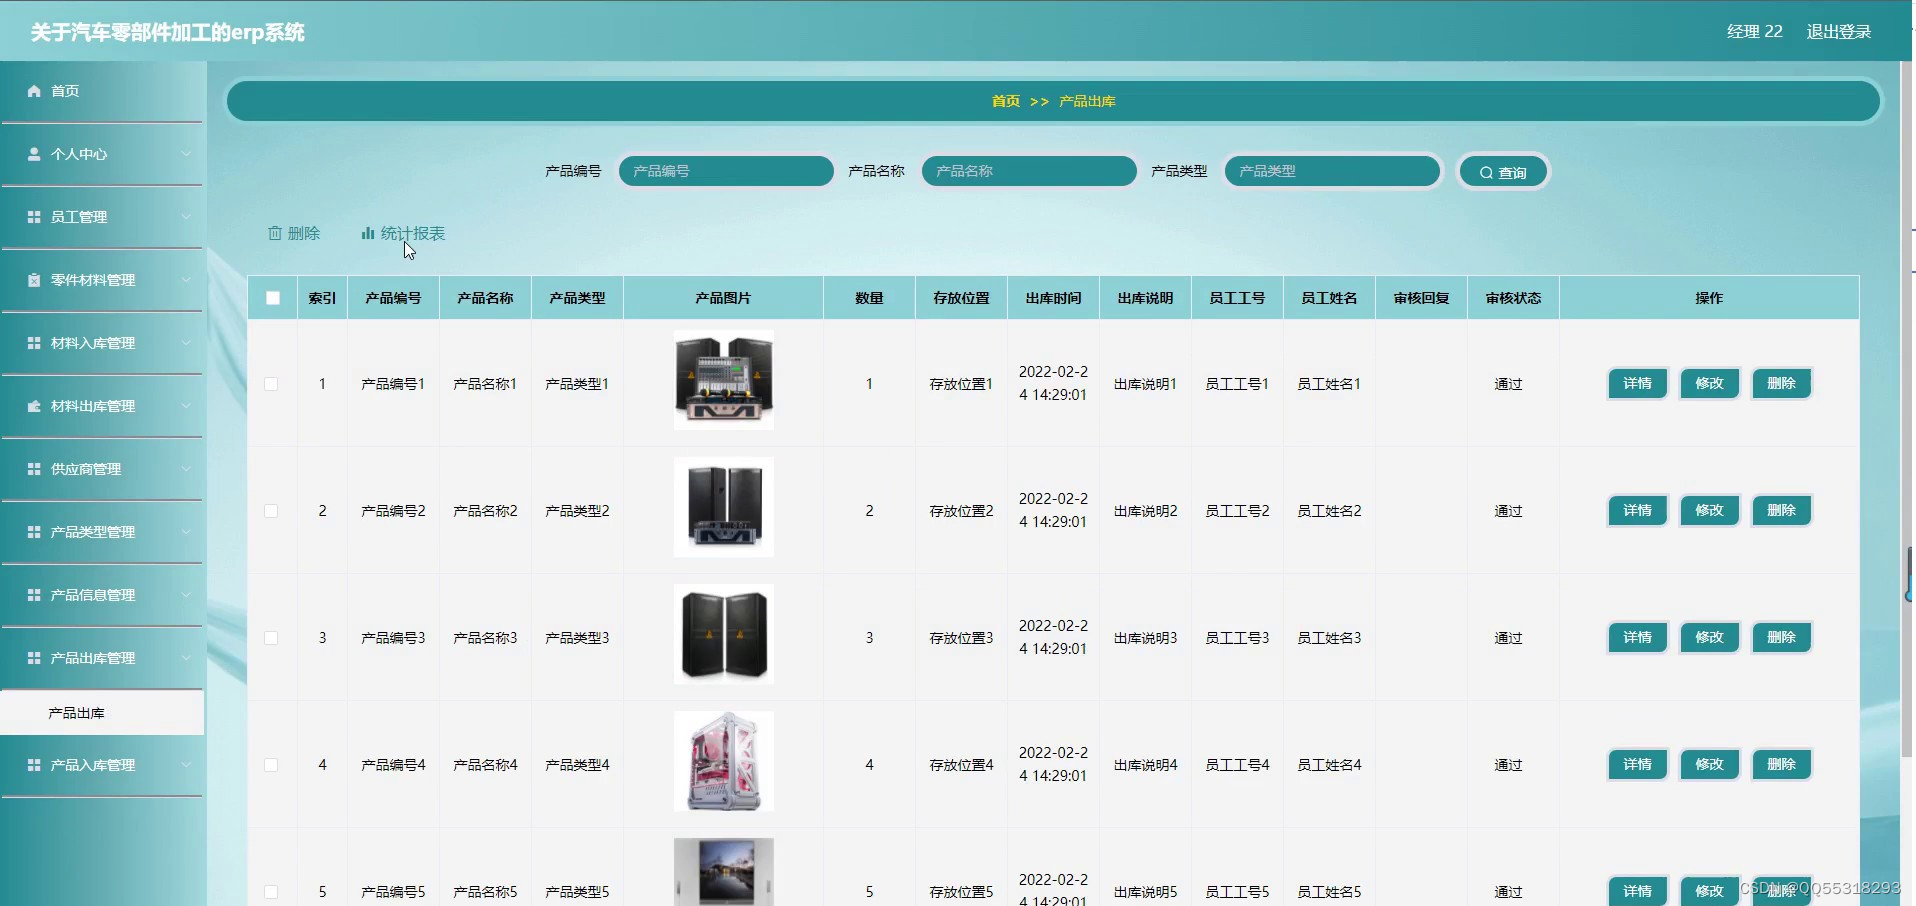Screen dimensions: 1916x906
Task: Expand the 产品类型管理 menu arrow
Action: coord(186,532)
